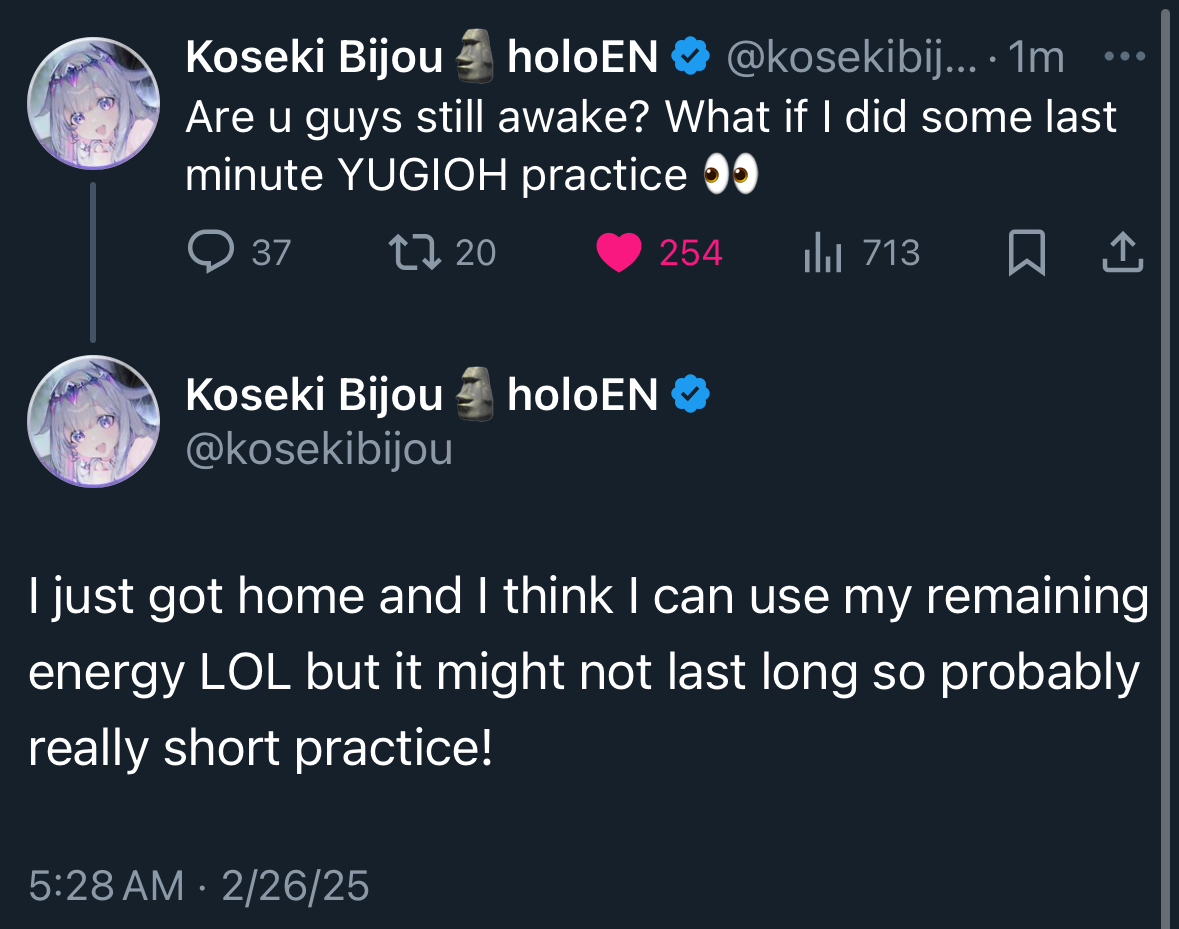Tap the 254 likes count

click(x=690, y=252)
